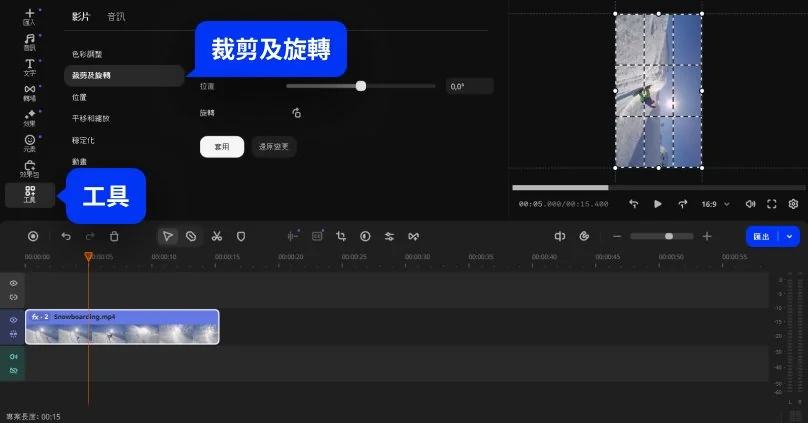Click the timeline zoom slider handle
The height and width of the screenshot is (423, 808).
[669, 236]
